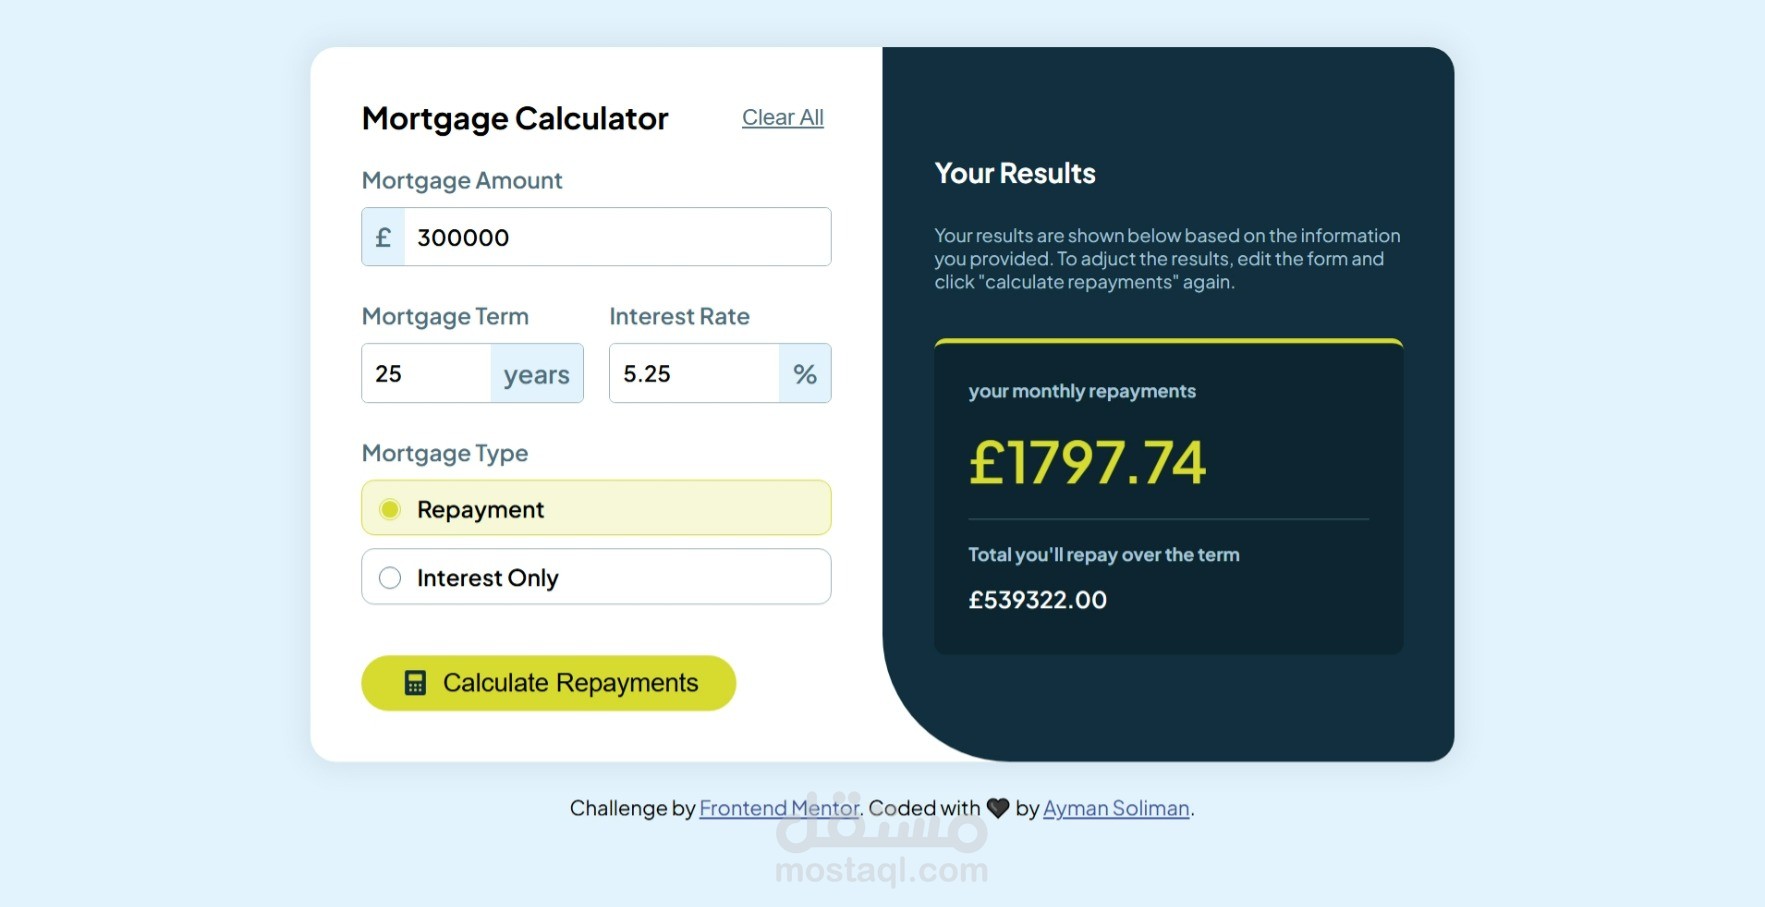Focus the Mortgage Amount input field
Screen dimensions: 1765x907
[x=617, y=237]
